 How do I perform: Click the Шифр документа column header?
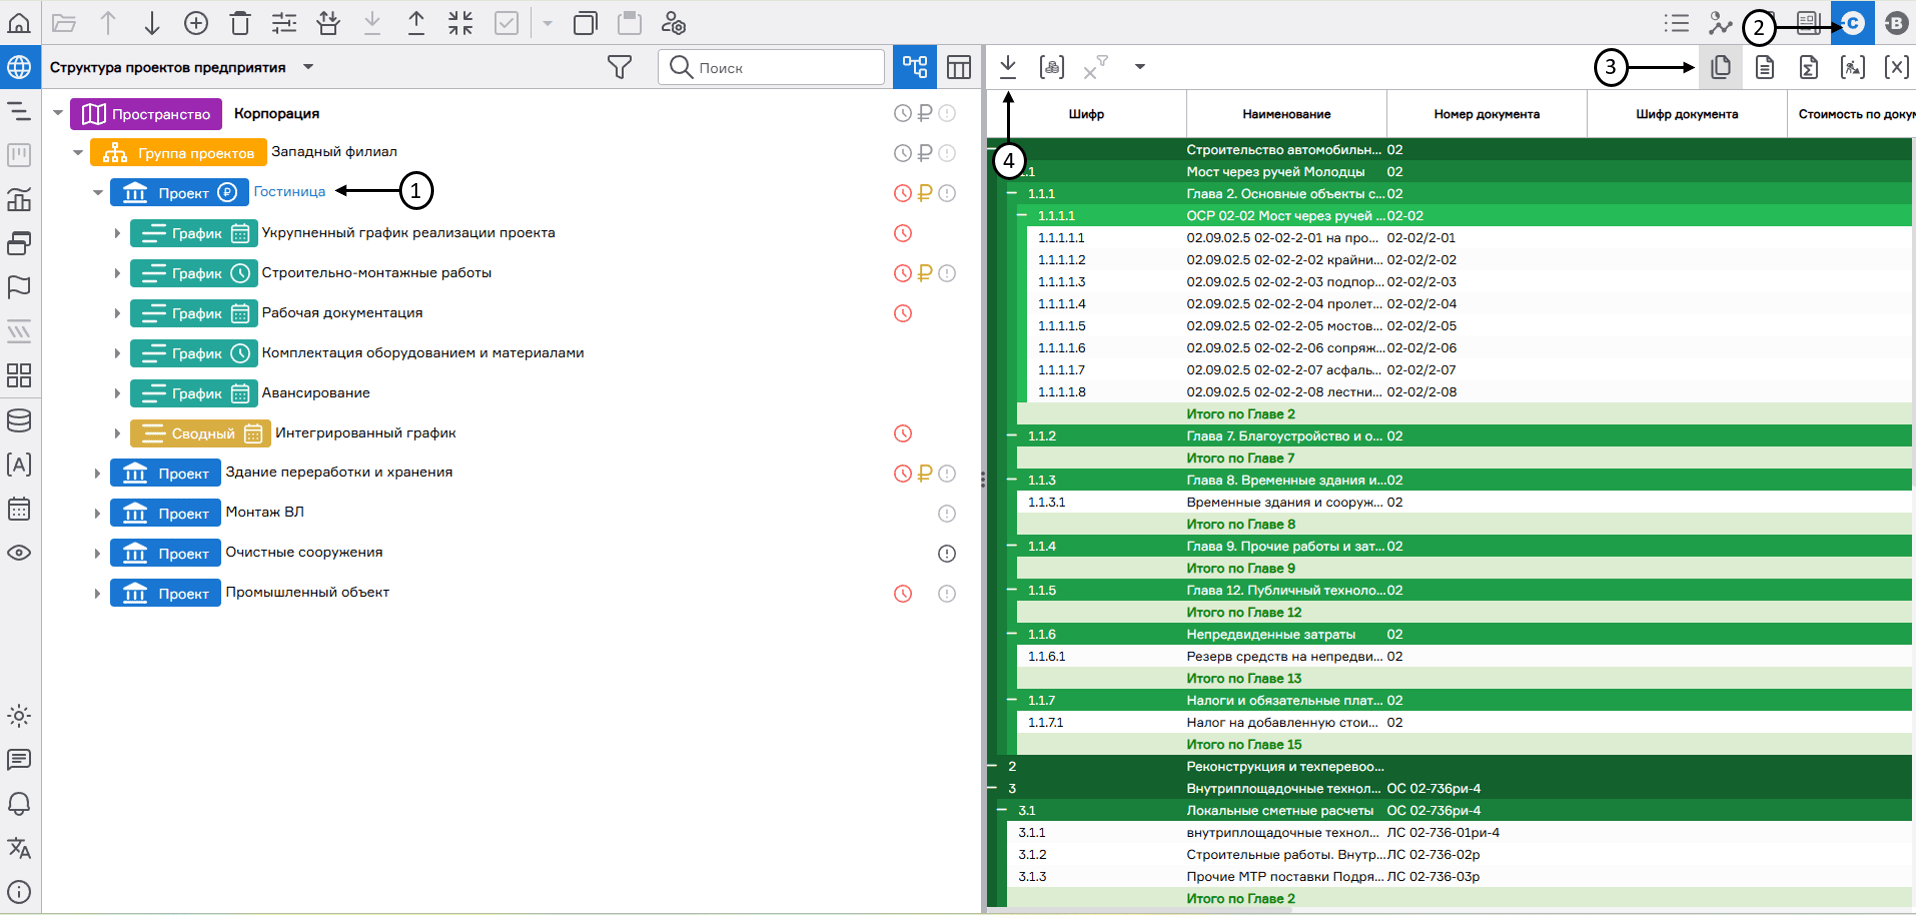pyautogui.click(x=1686, y=114)
